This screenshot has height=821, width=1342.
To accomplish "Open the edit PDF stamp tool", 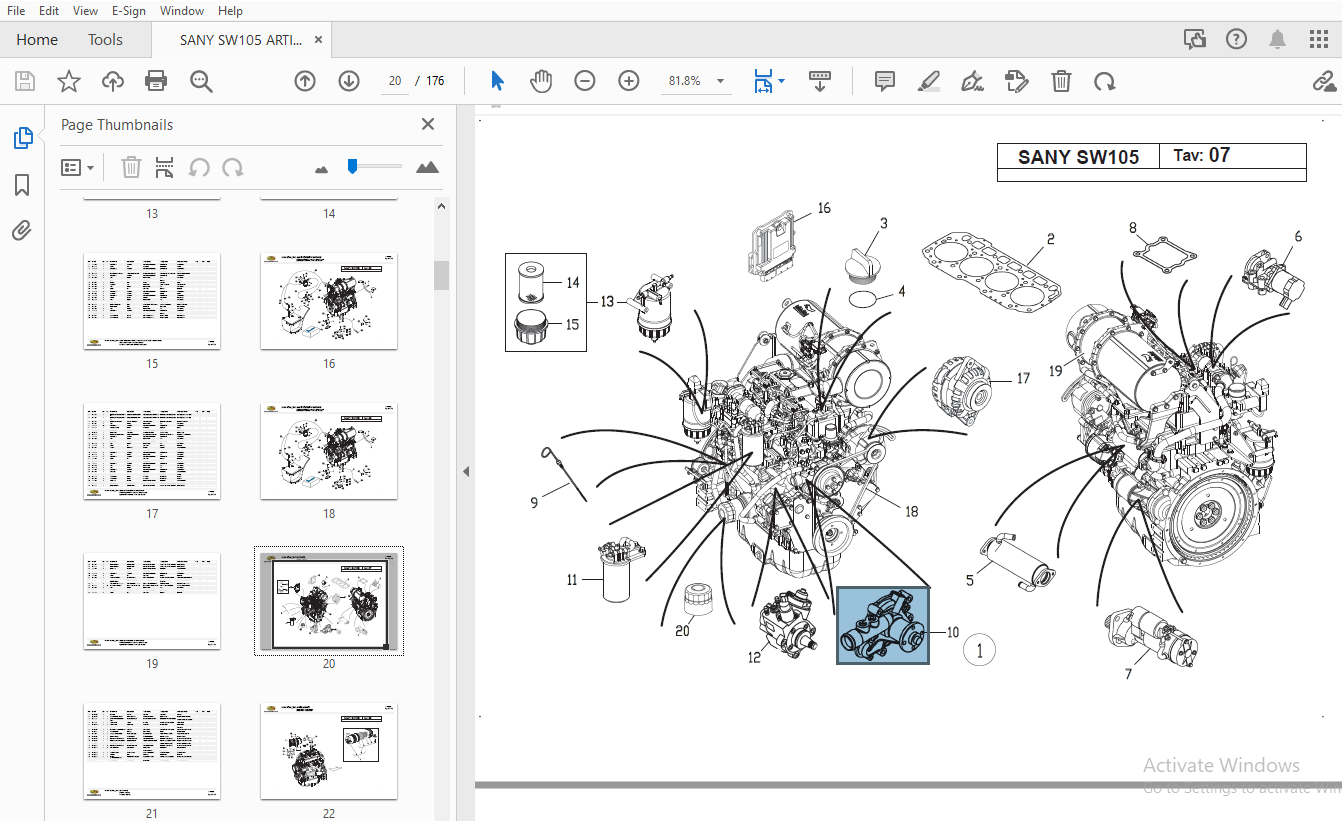I will pos(1017,81).
